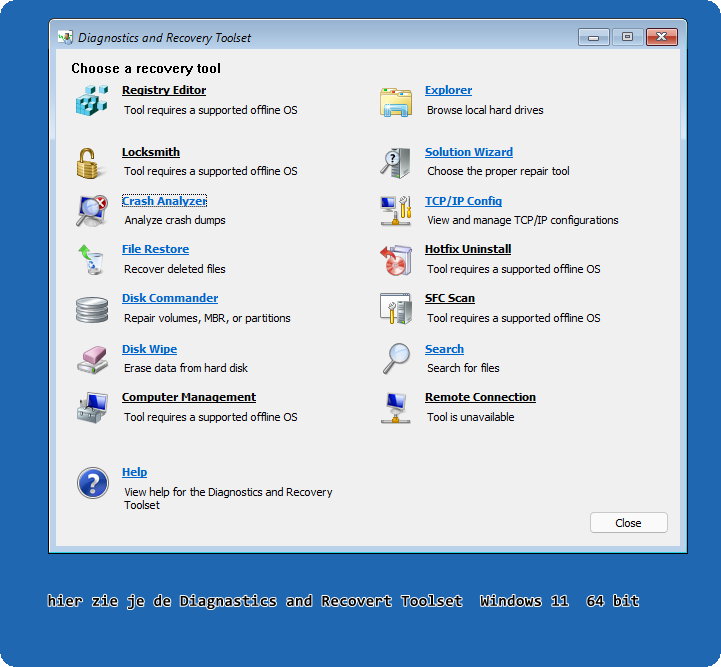This screenshot has height=667, width=721.
Task: Open the TCP/IP Config link
Action: [463, 201]
